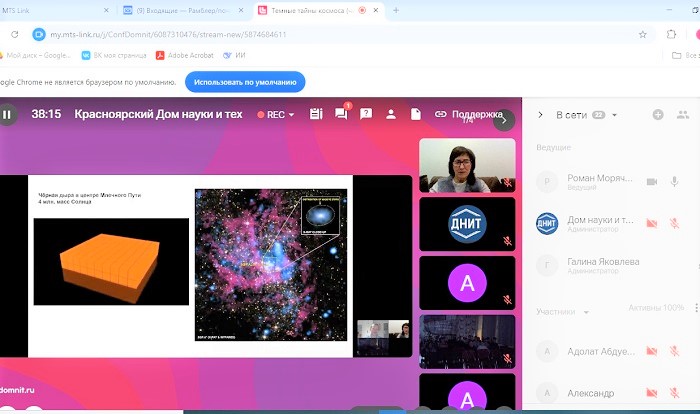
Task: Click the Поддержка support link
Action: coord(468,114)
